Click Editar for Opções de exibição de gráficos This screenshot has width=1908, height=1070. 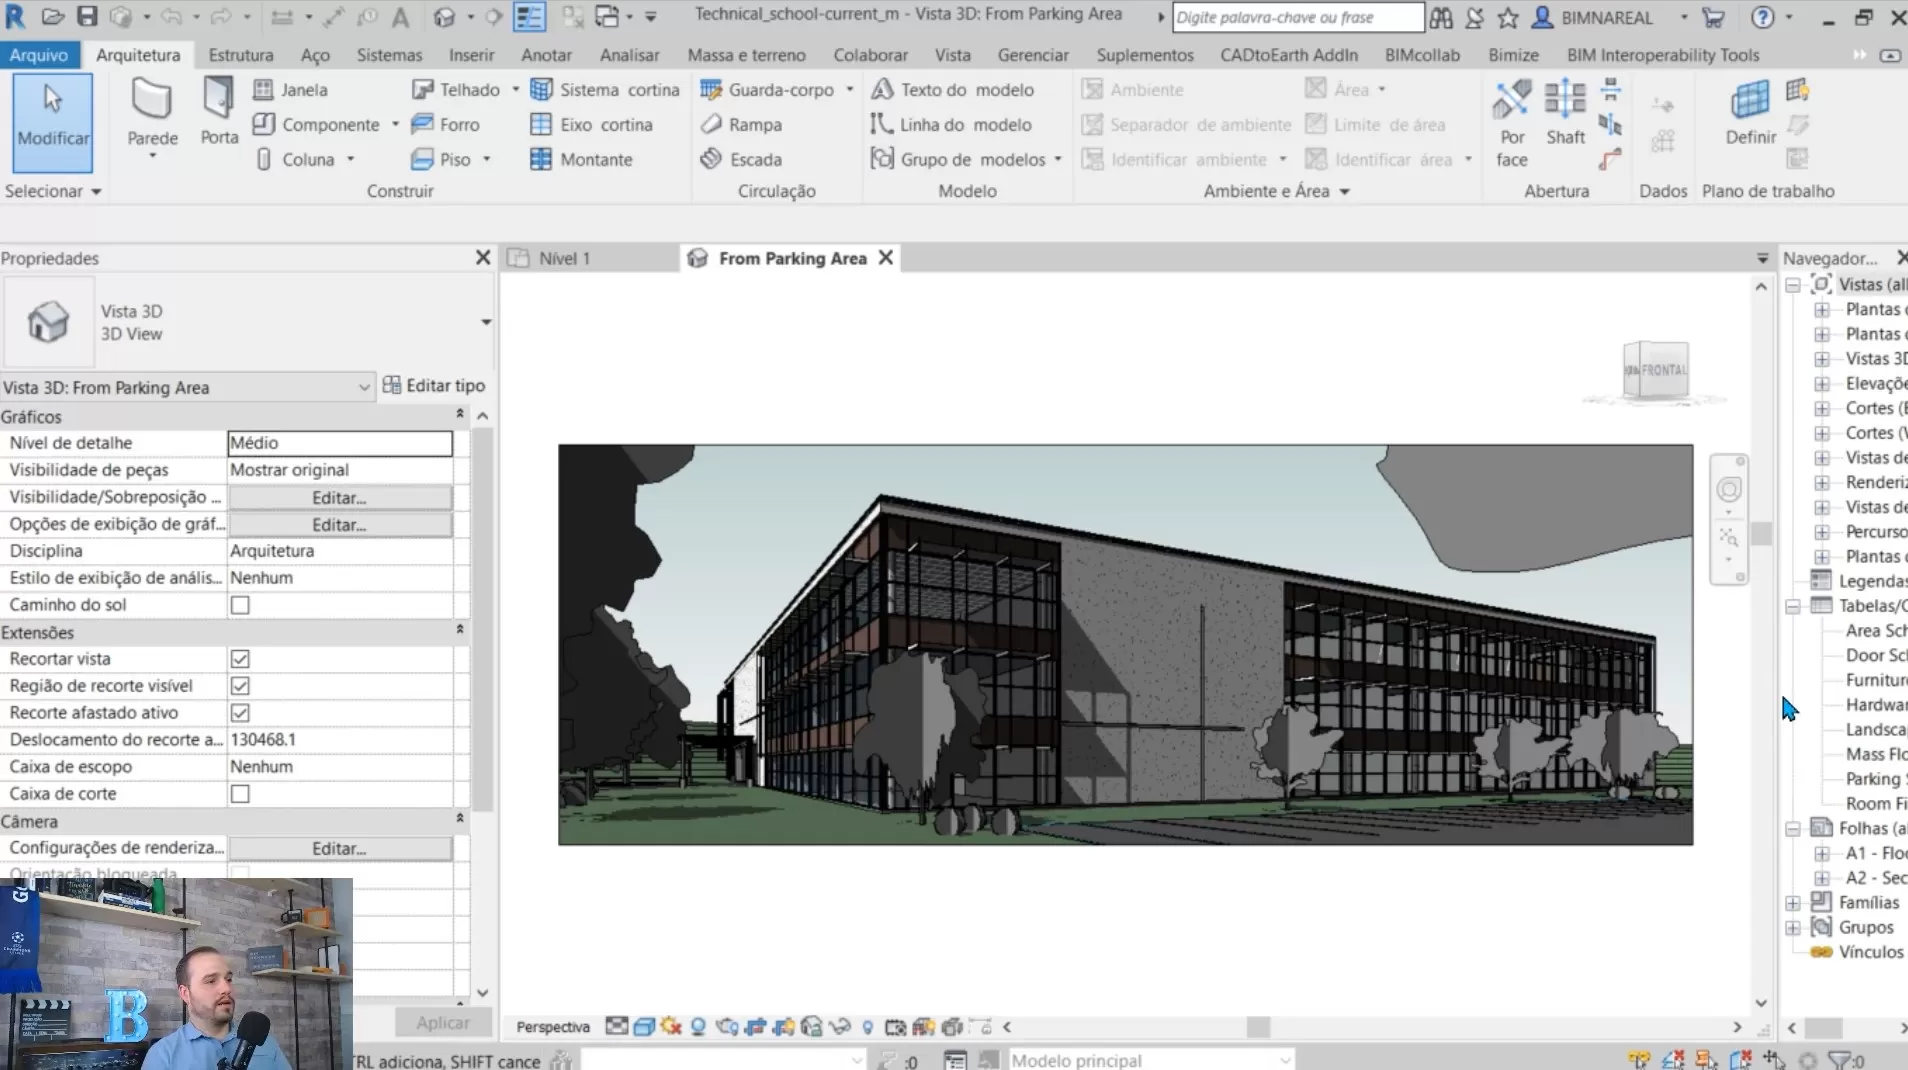click(339, 524)
